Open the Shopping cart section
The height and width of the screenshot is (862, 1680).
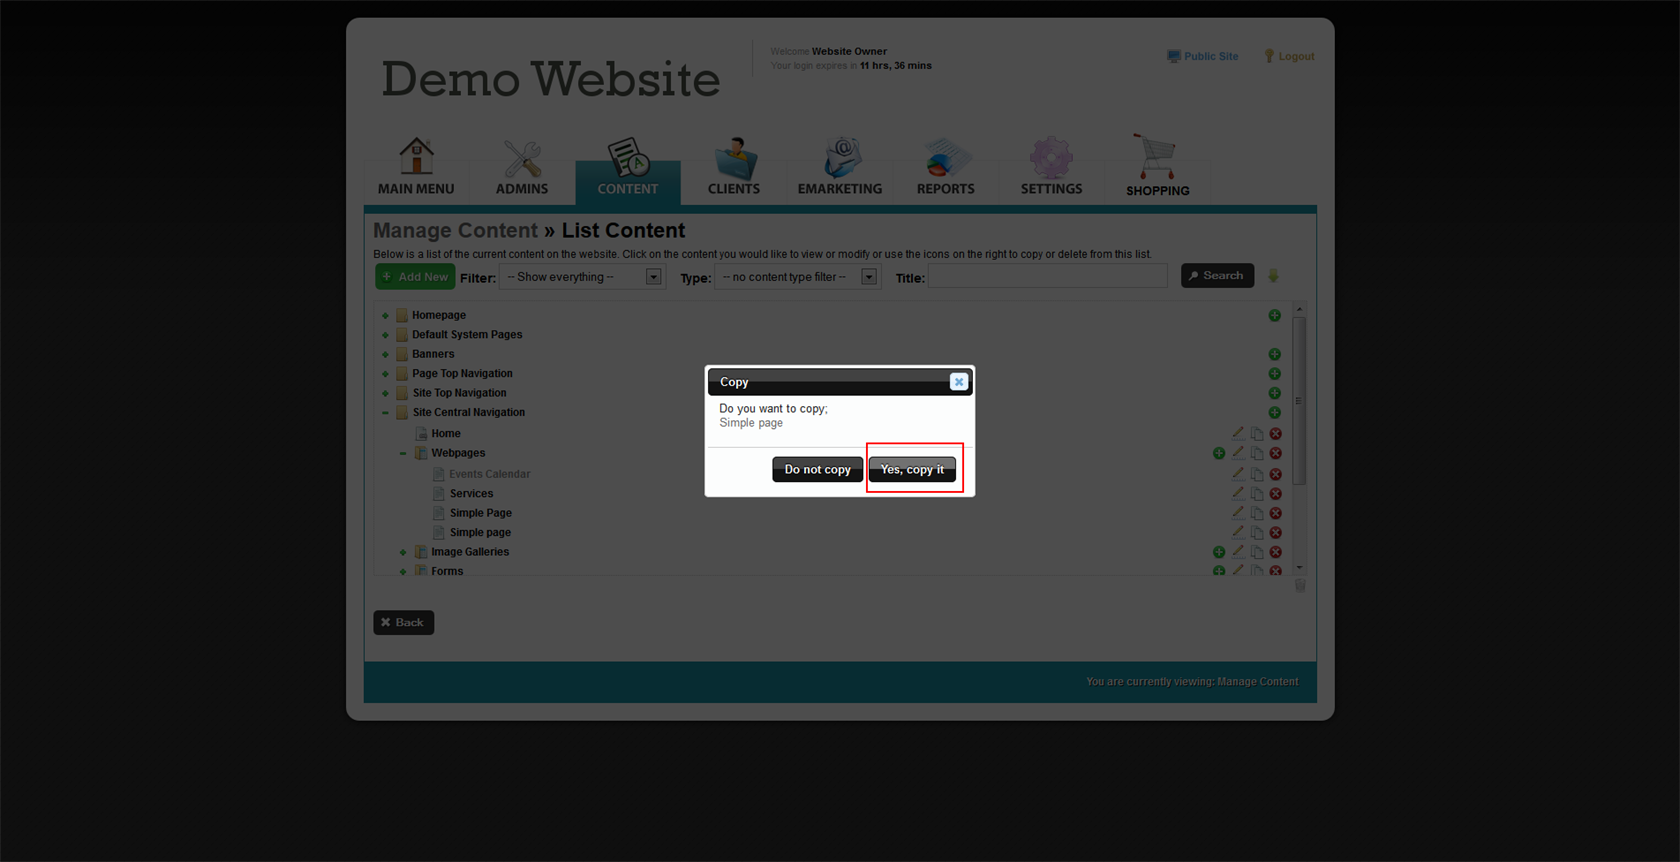[1157, 168]
